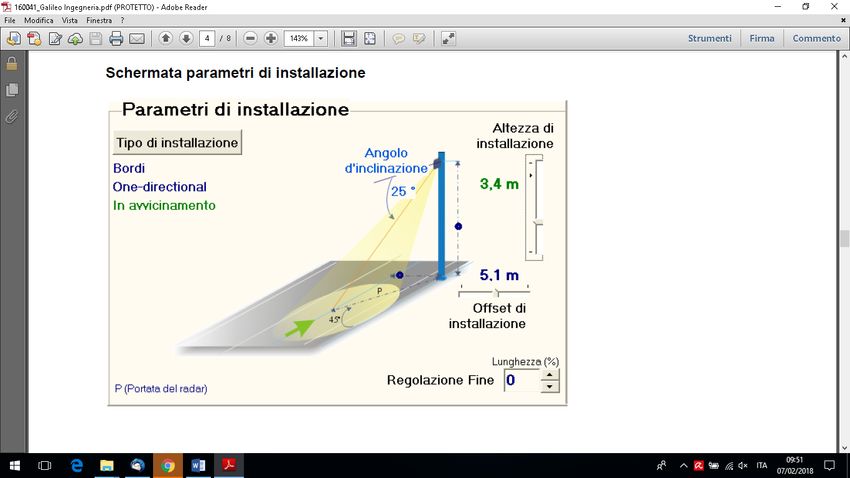Enter read mode with the expand-arrows icon
Viewport: 850px width, 478px height.
point(448,38)
